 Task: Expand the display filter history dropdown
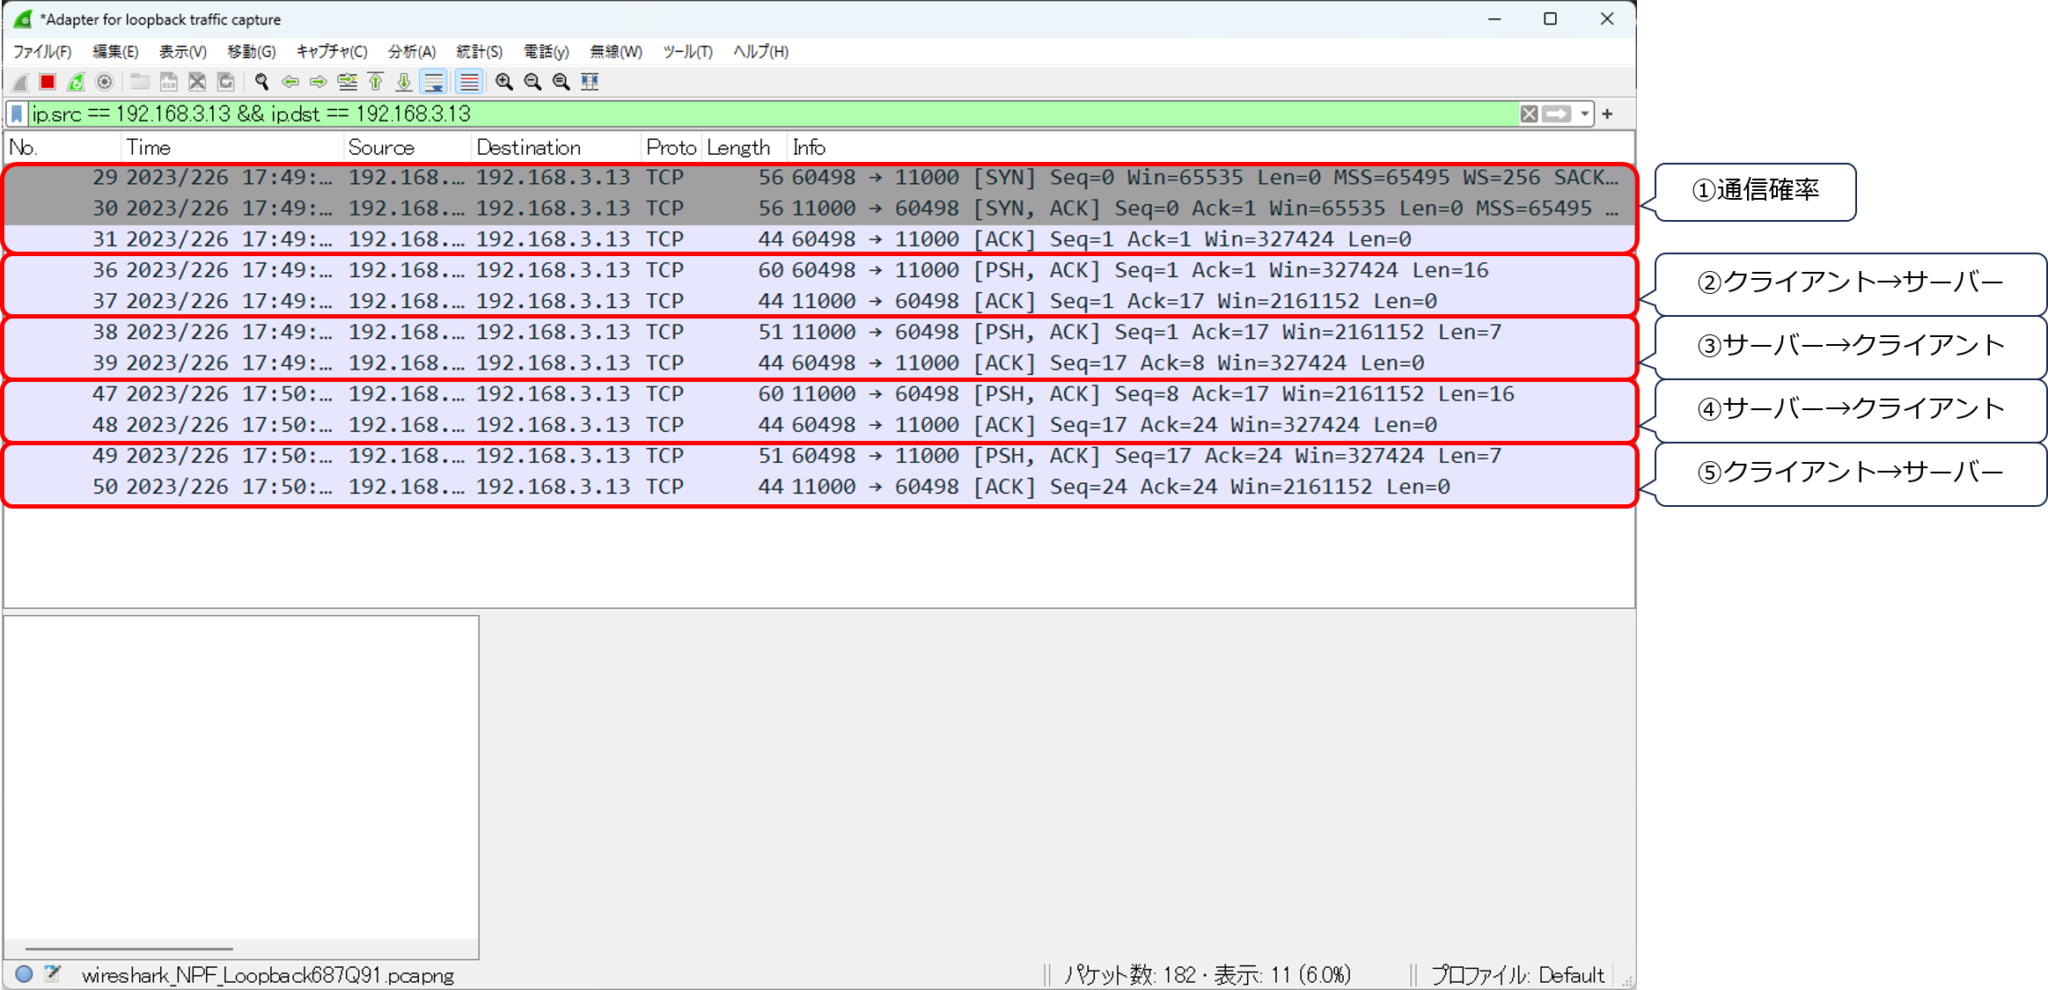coord(1585,114)
